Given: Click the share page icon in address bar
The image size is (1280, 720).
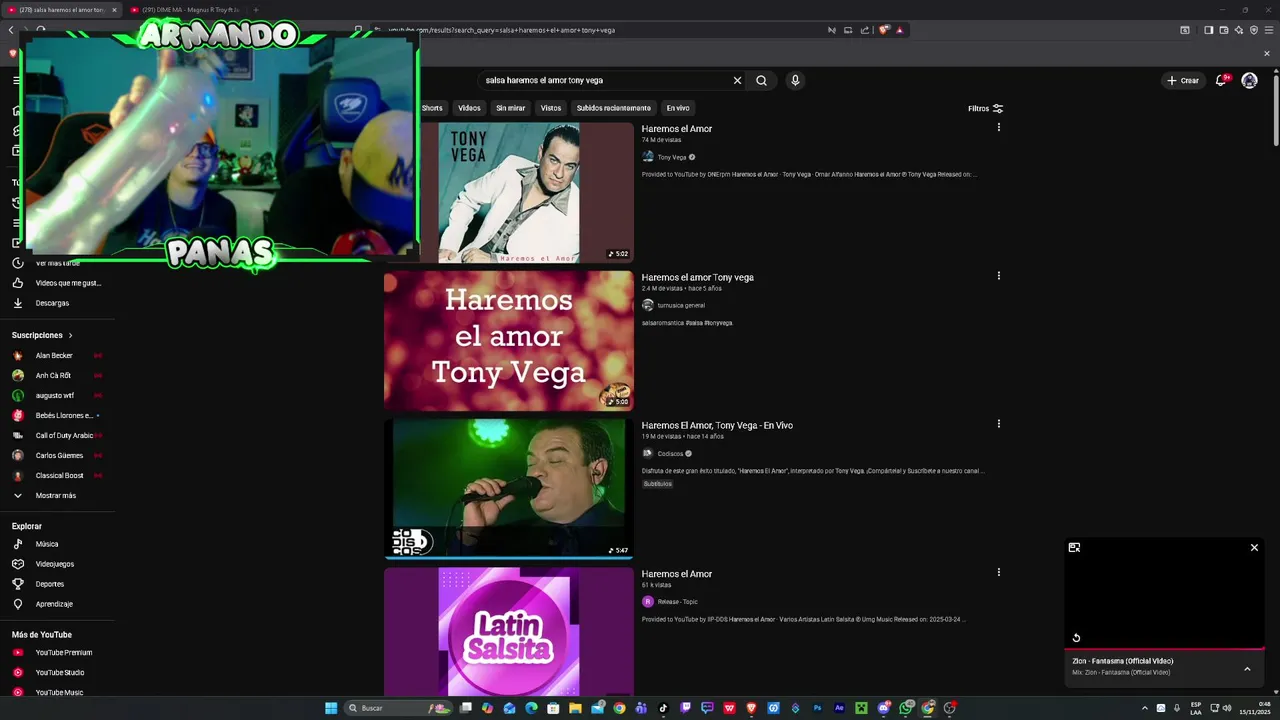Looking at the screenshot, I should click(x=864, y=30).
